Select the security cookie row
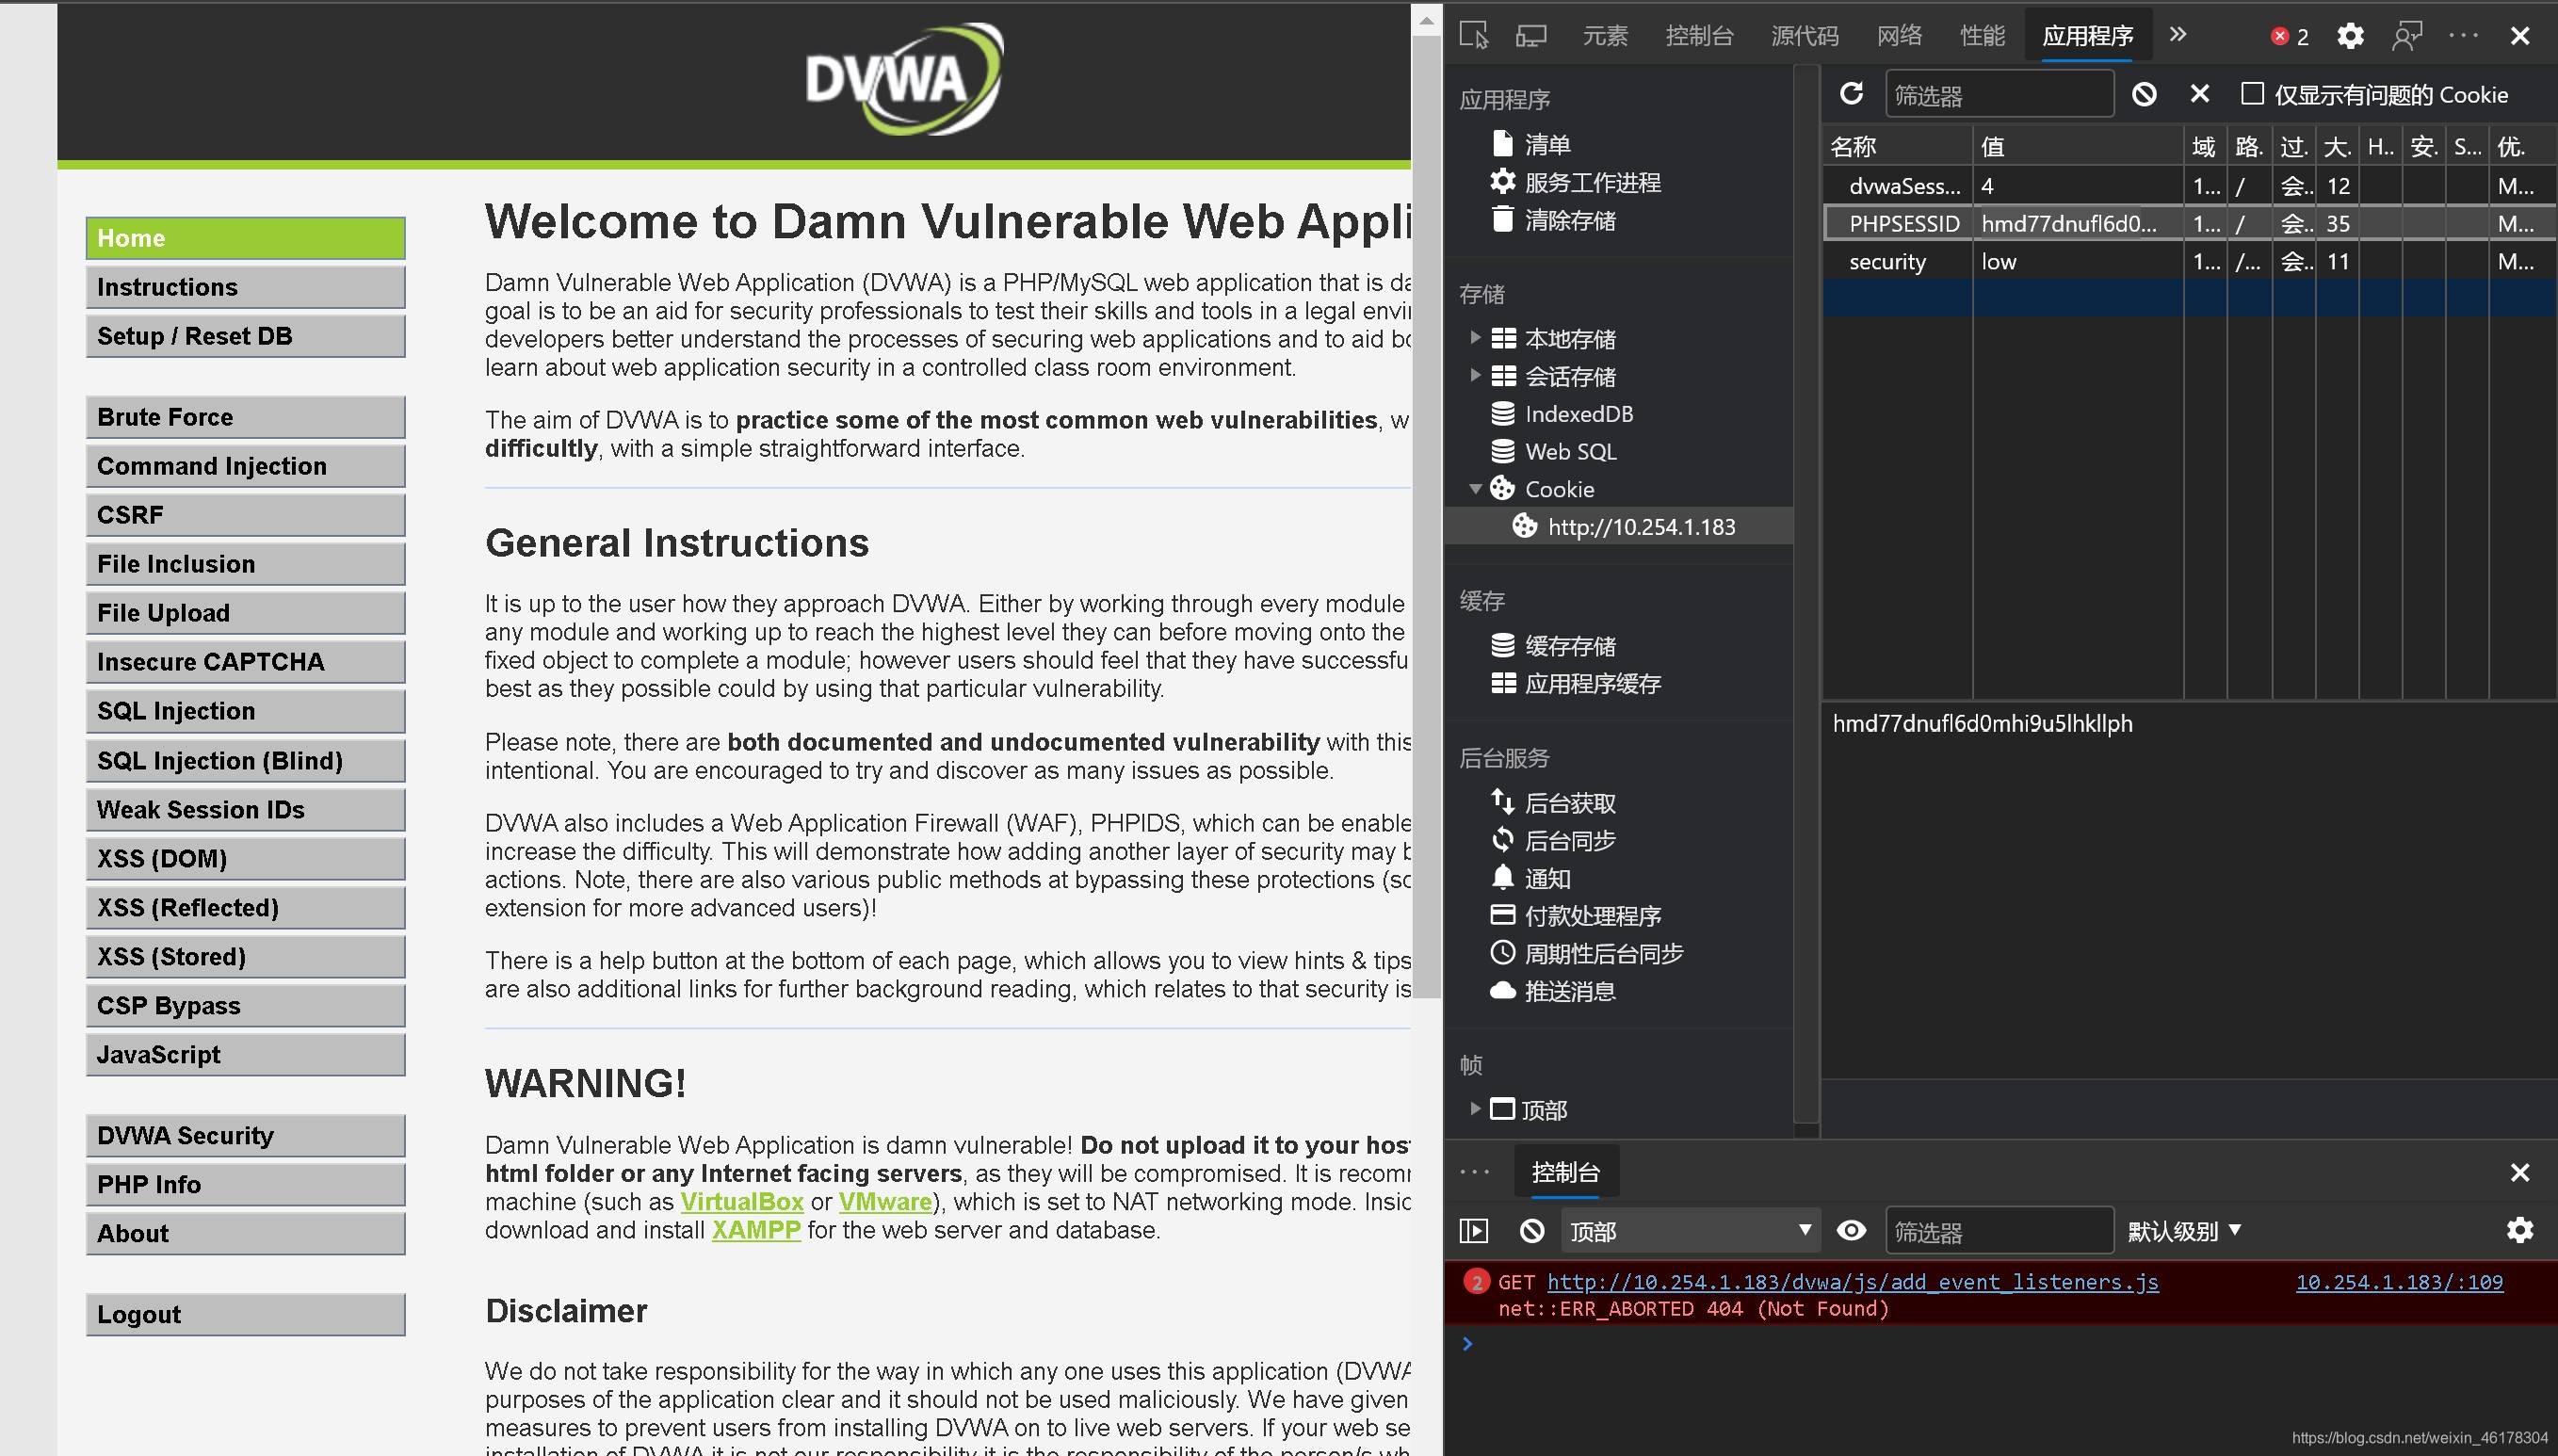The image size is (2558, 1456). coord(2188,261)
